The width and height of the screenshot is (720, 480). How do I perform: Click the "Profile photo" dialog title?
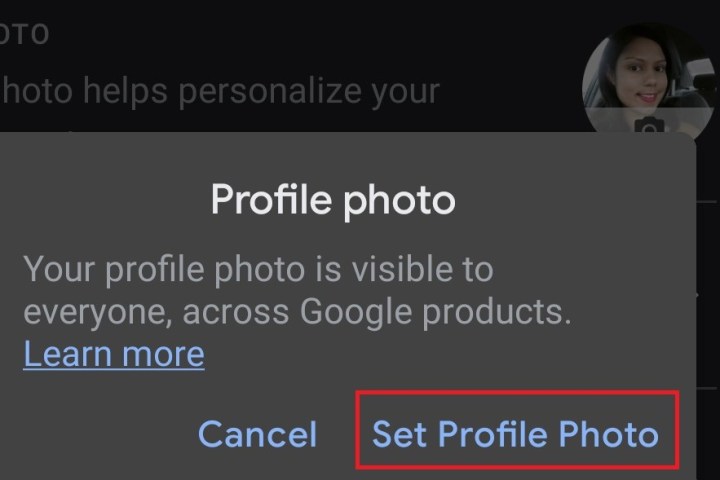click(333, 201)
